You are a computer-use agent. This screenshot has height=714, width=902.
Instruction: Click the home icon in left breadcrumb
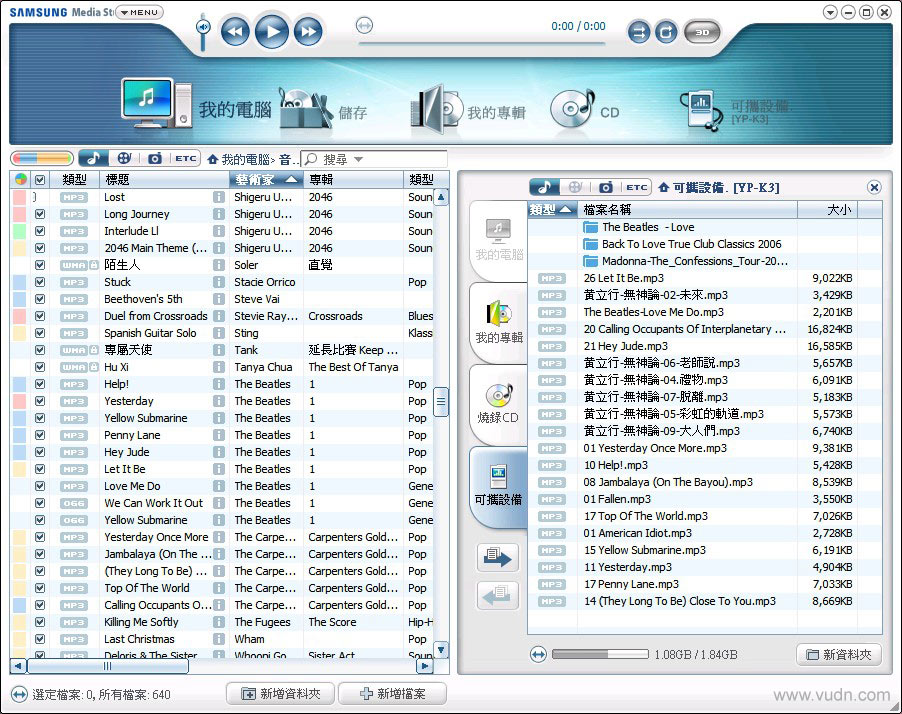tap(213, 159)
